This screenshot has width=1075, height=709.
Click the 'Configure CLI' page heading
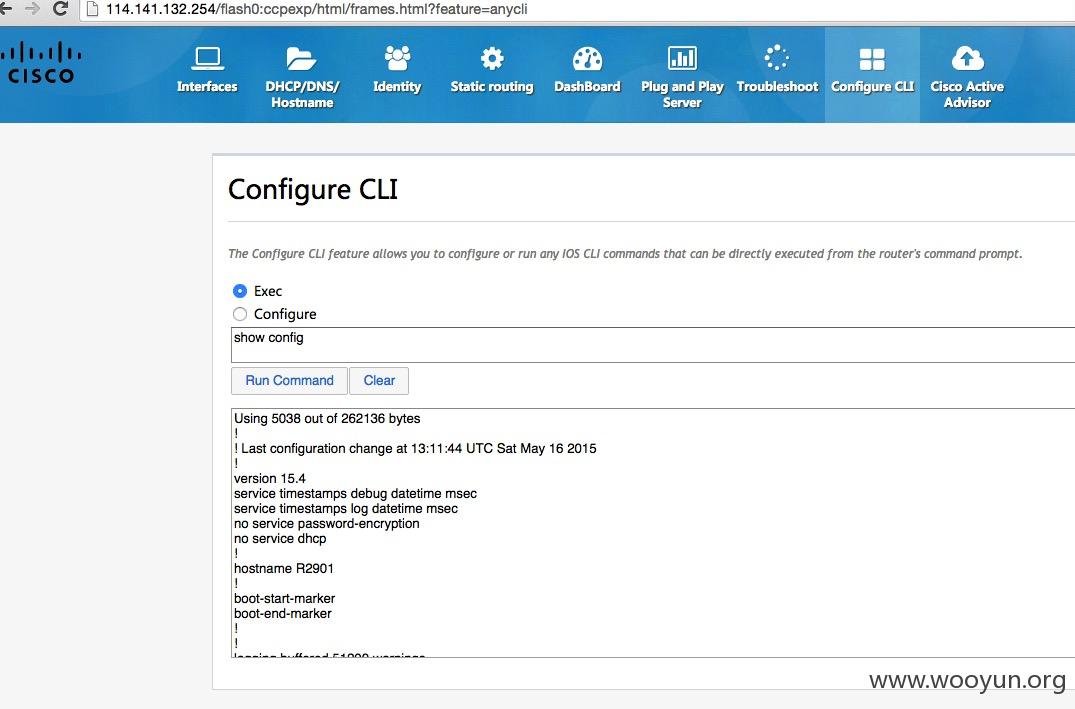313,189
